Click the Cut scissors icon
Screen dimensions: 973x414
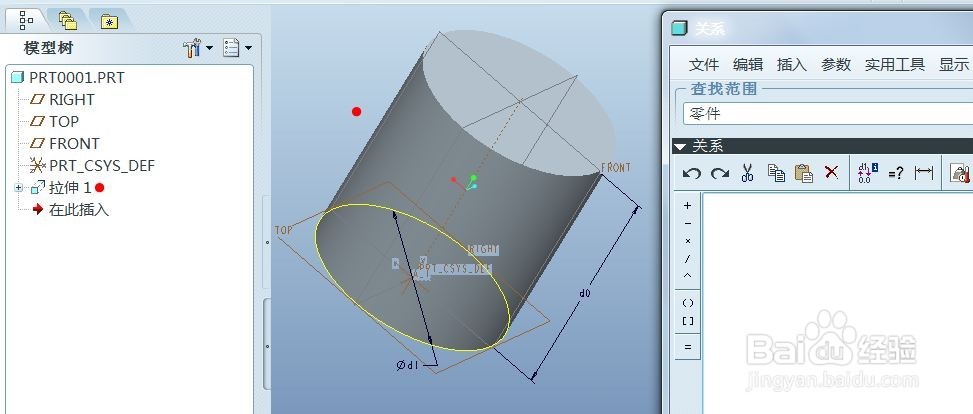747,173
